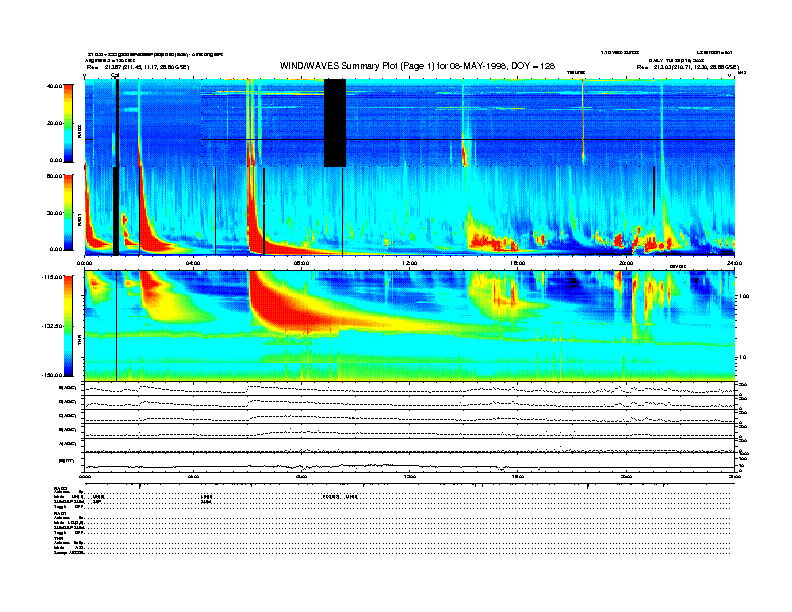Click the 04:00 time label below the RAD1 panel
The height and width of the screenshot is (612, 792).
(193, 263)
